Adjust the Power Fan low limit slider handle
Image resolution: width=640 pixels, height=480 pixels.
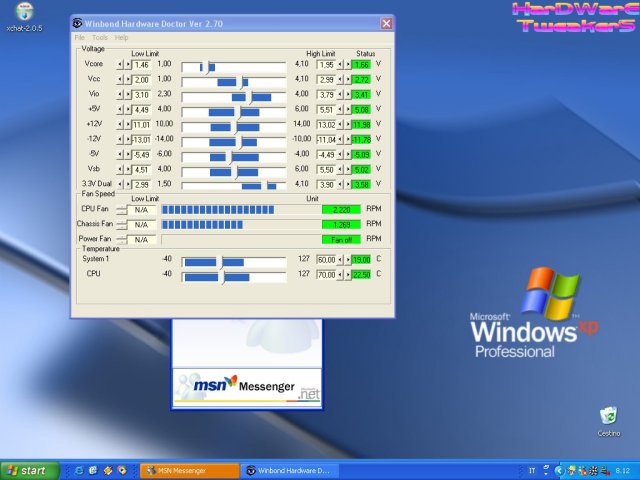[121, 240]
